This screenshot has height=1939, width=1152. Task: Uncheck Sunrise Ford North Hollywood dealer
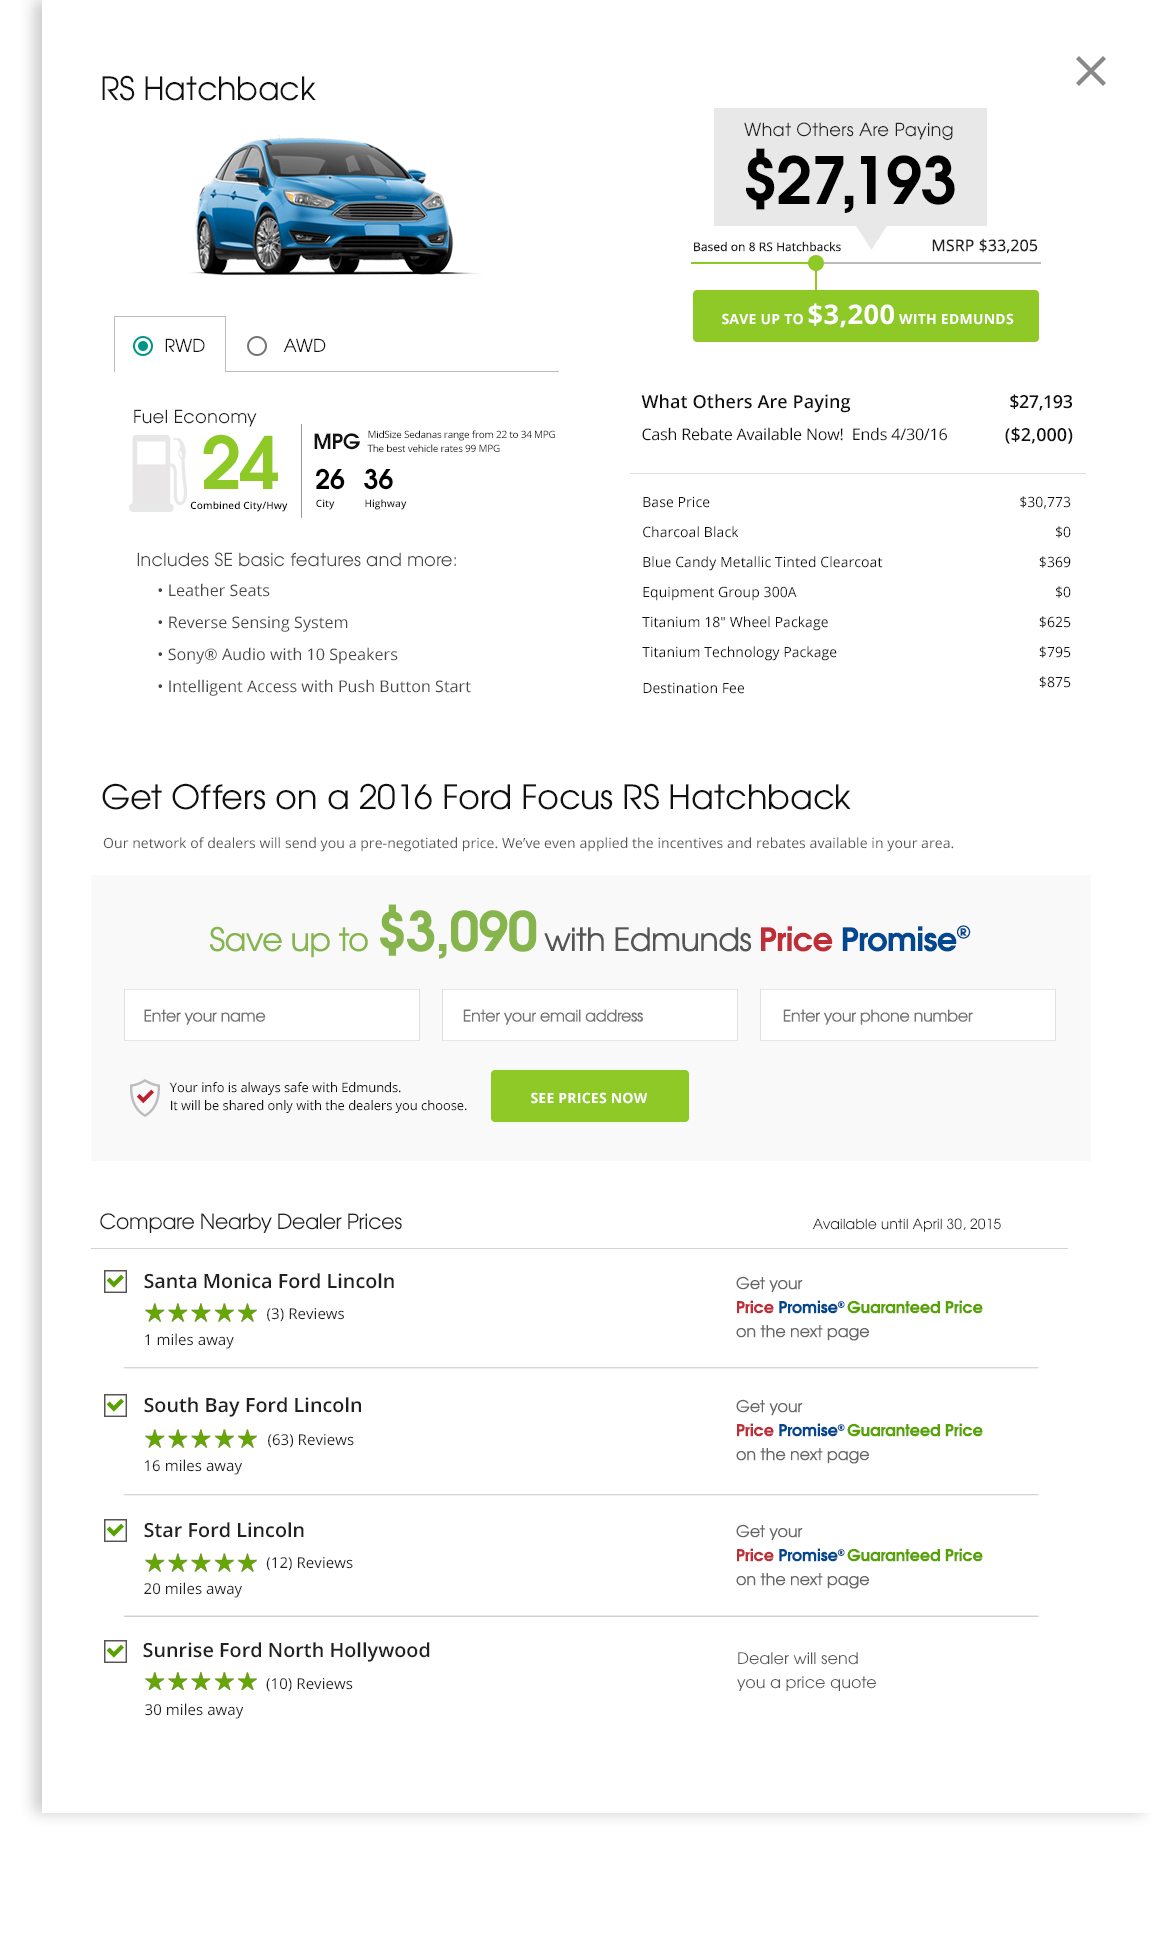(x=116, y=1650)
